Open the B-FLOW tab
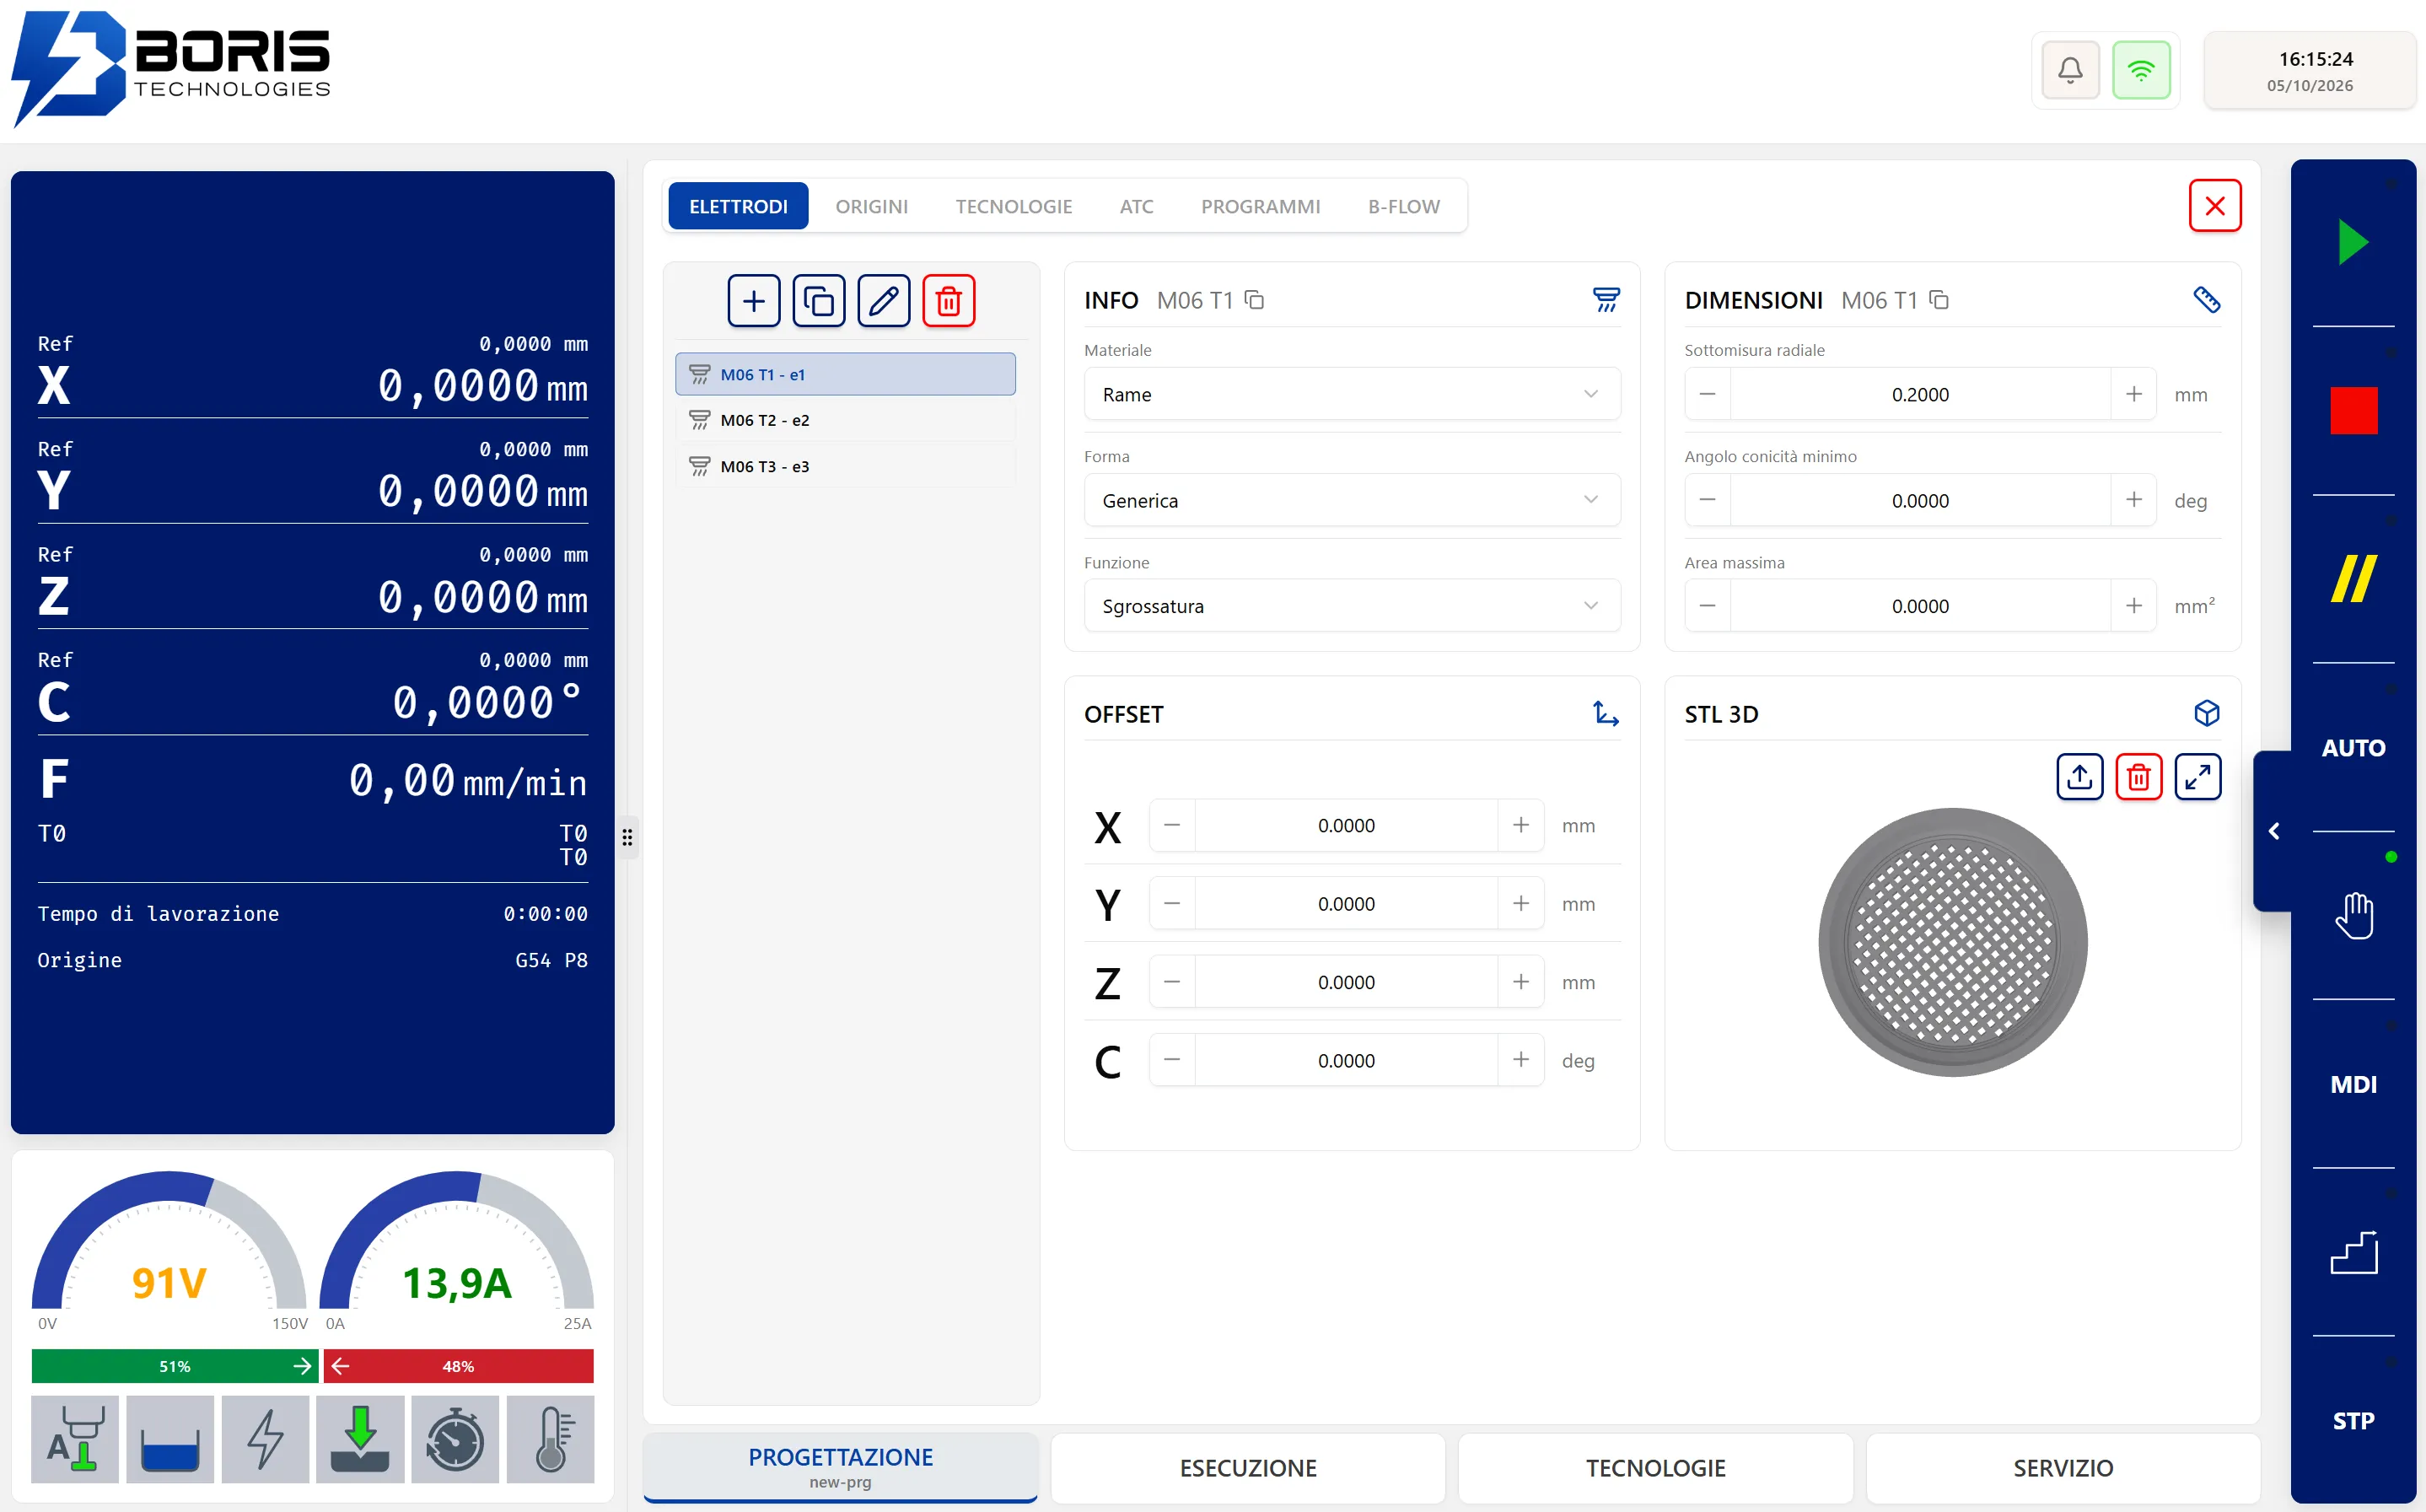The width and height of the screenshot is (2426, 1512). point(1403,206)
